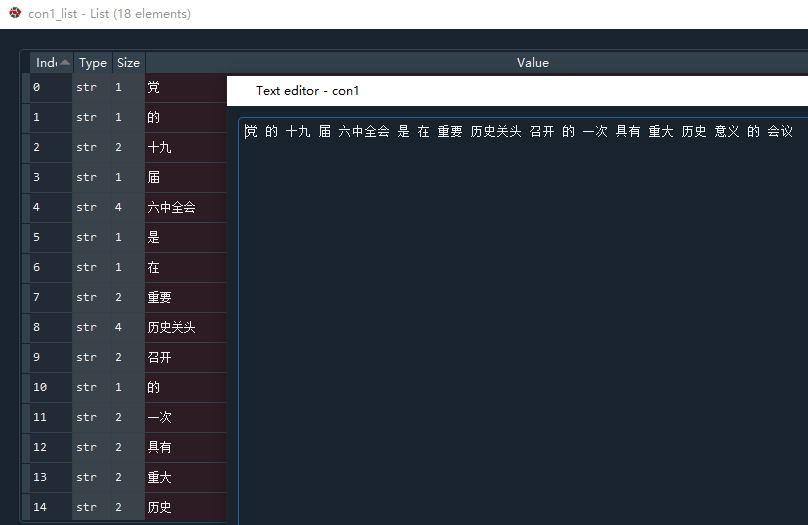The width and height of the screenshot is (808, 525).
Task: Click the type cell 'str' in row 7
Action: [x=92, y=297]
